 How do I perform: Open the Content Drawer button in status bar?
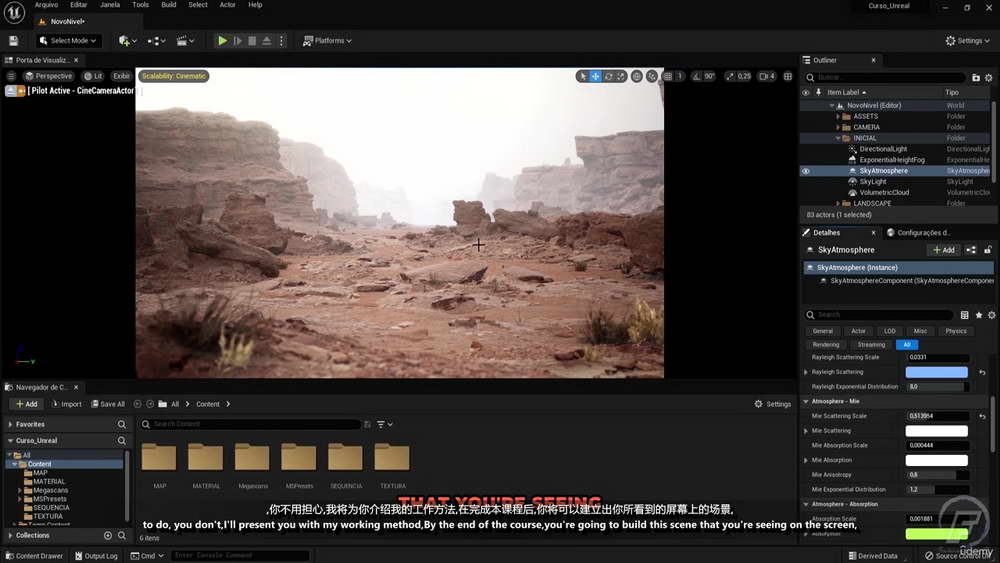[34, 556]
